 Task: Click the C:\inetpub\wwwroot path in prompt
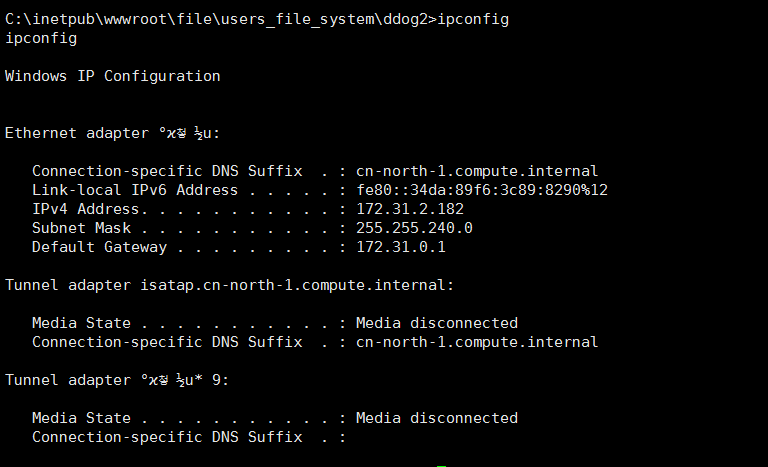[86, 20]
